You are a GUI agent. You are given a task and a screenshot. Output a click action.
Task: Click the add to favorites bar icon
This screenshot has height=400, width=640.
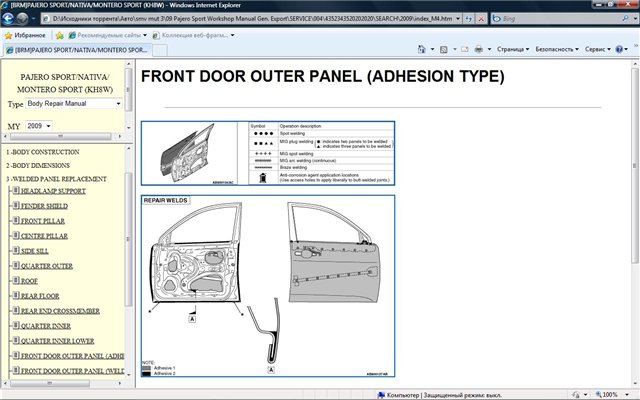(x=60, y=36)
